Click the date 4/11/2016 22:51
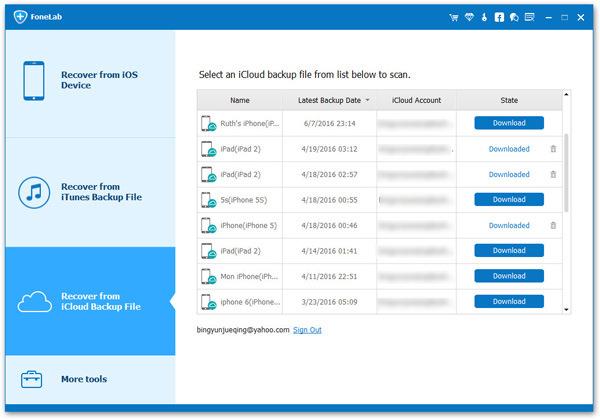Viewport: 600px width, 419px height. 329,276
